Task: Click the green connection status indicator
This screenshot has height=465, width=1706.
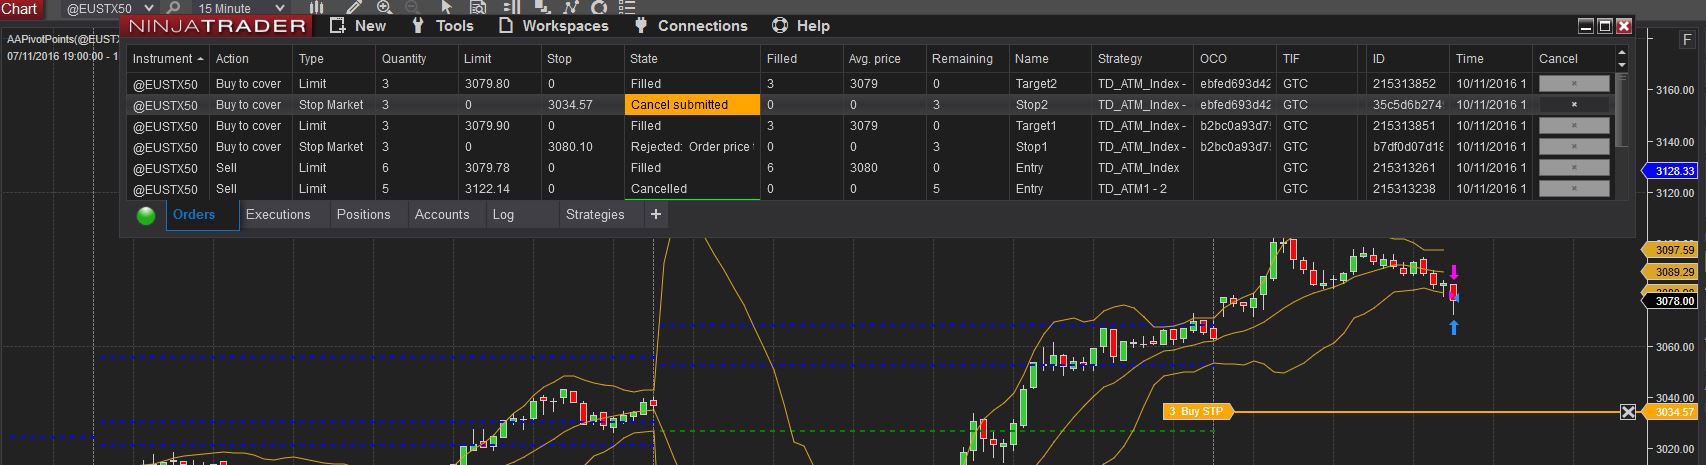Action: click(x=146, y=215)
